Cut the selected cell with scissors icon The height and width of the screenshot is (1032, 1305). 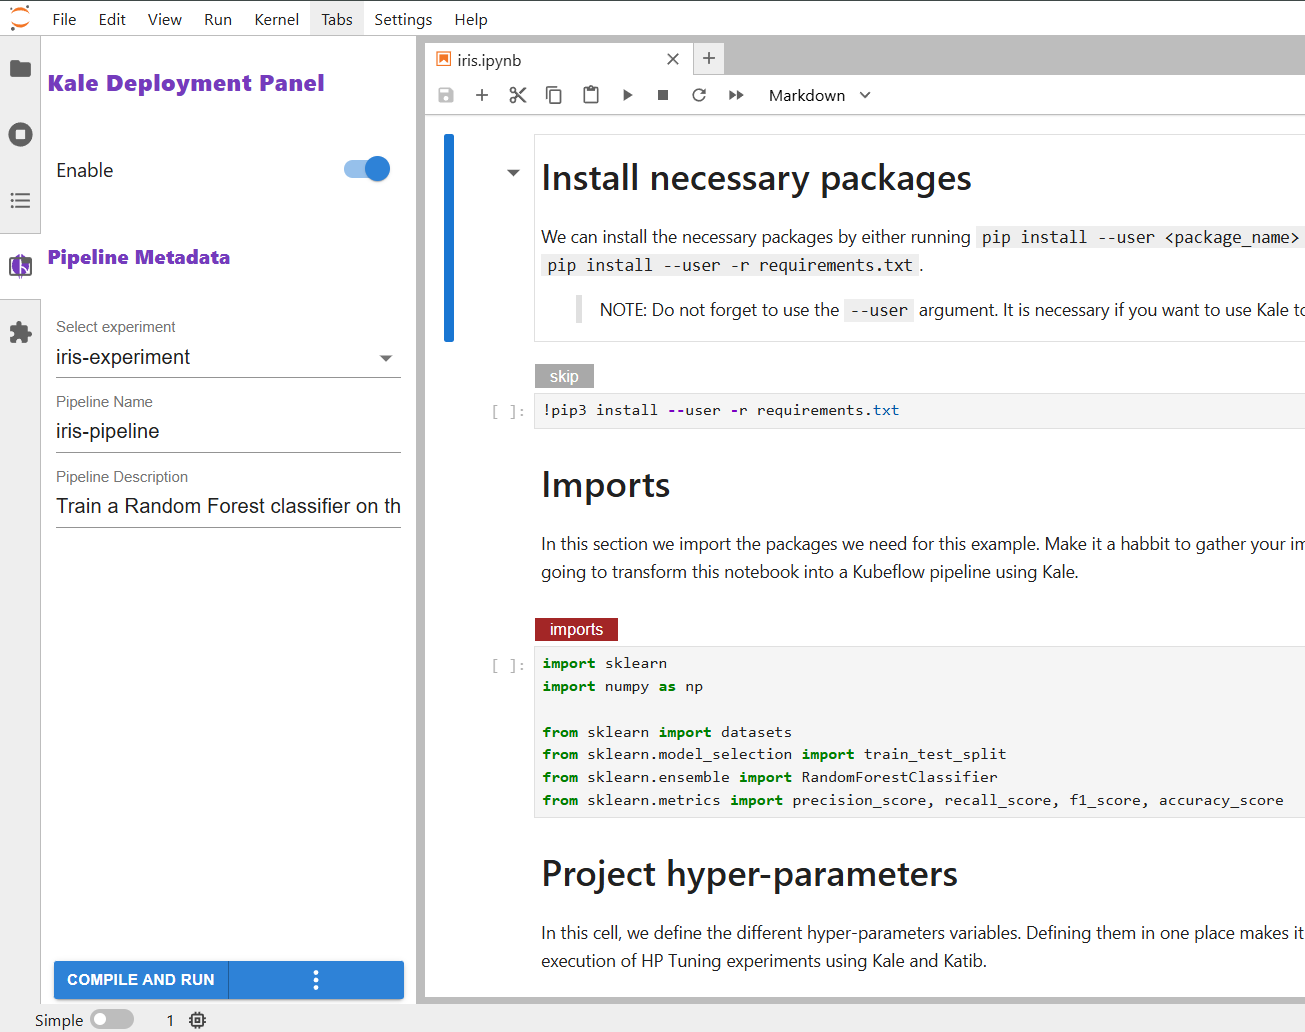517,95
